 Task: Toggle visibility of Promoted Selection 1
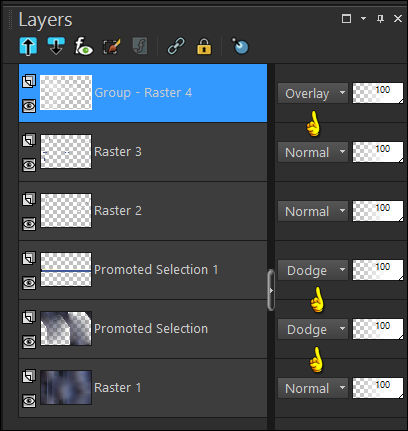(x=29, y=283)
